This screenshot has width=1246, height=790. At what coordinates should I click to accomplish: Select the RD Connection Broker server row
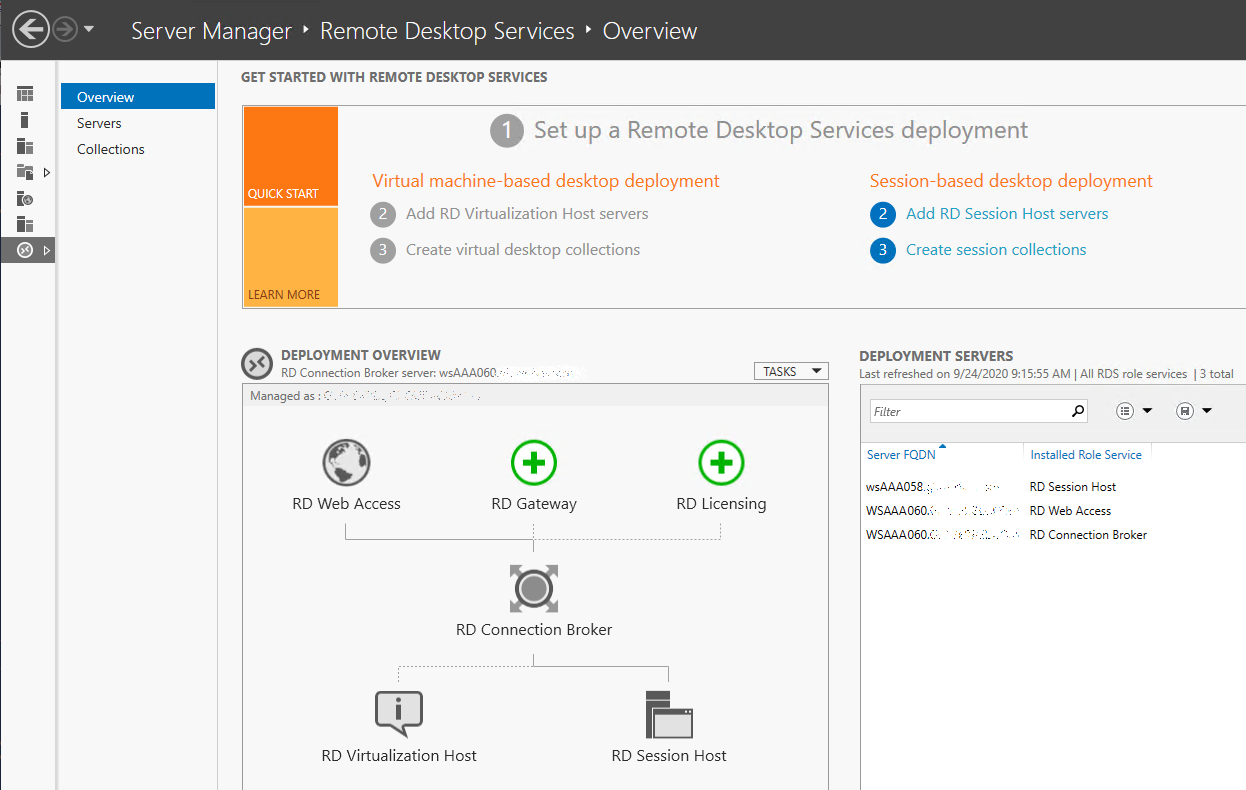(x=1053, y=535)
